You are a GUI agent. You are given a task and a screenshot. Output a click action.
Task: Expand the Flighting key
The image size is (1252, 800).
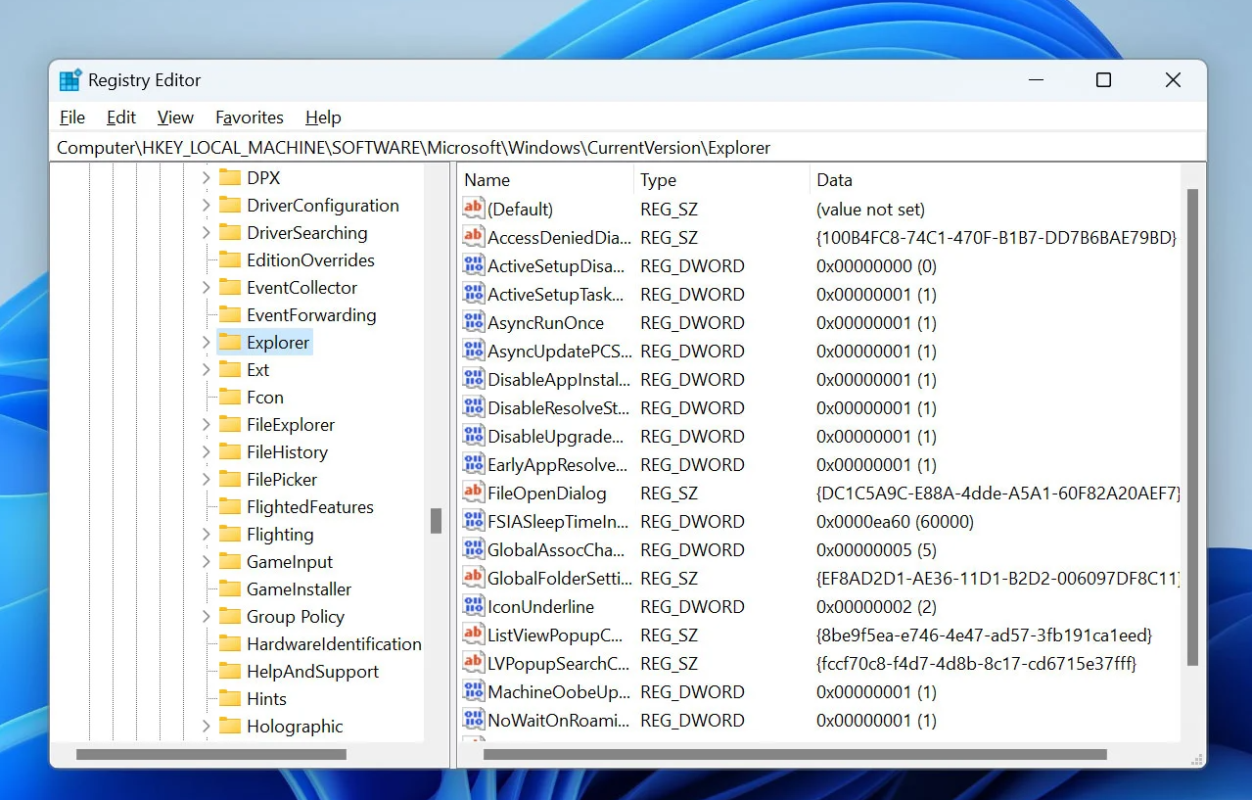(206, 534)
